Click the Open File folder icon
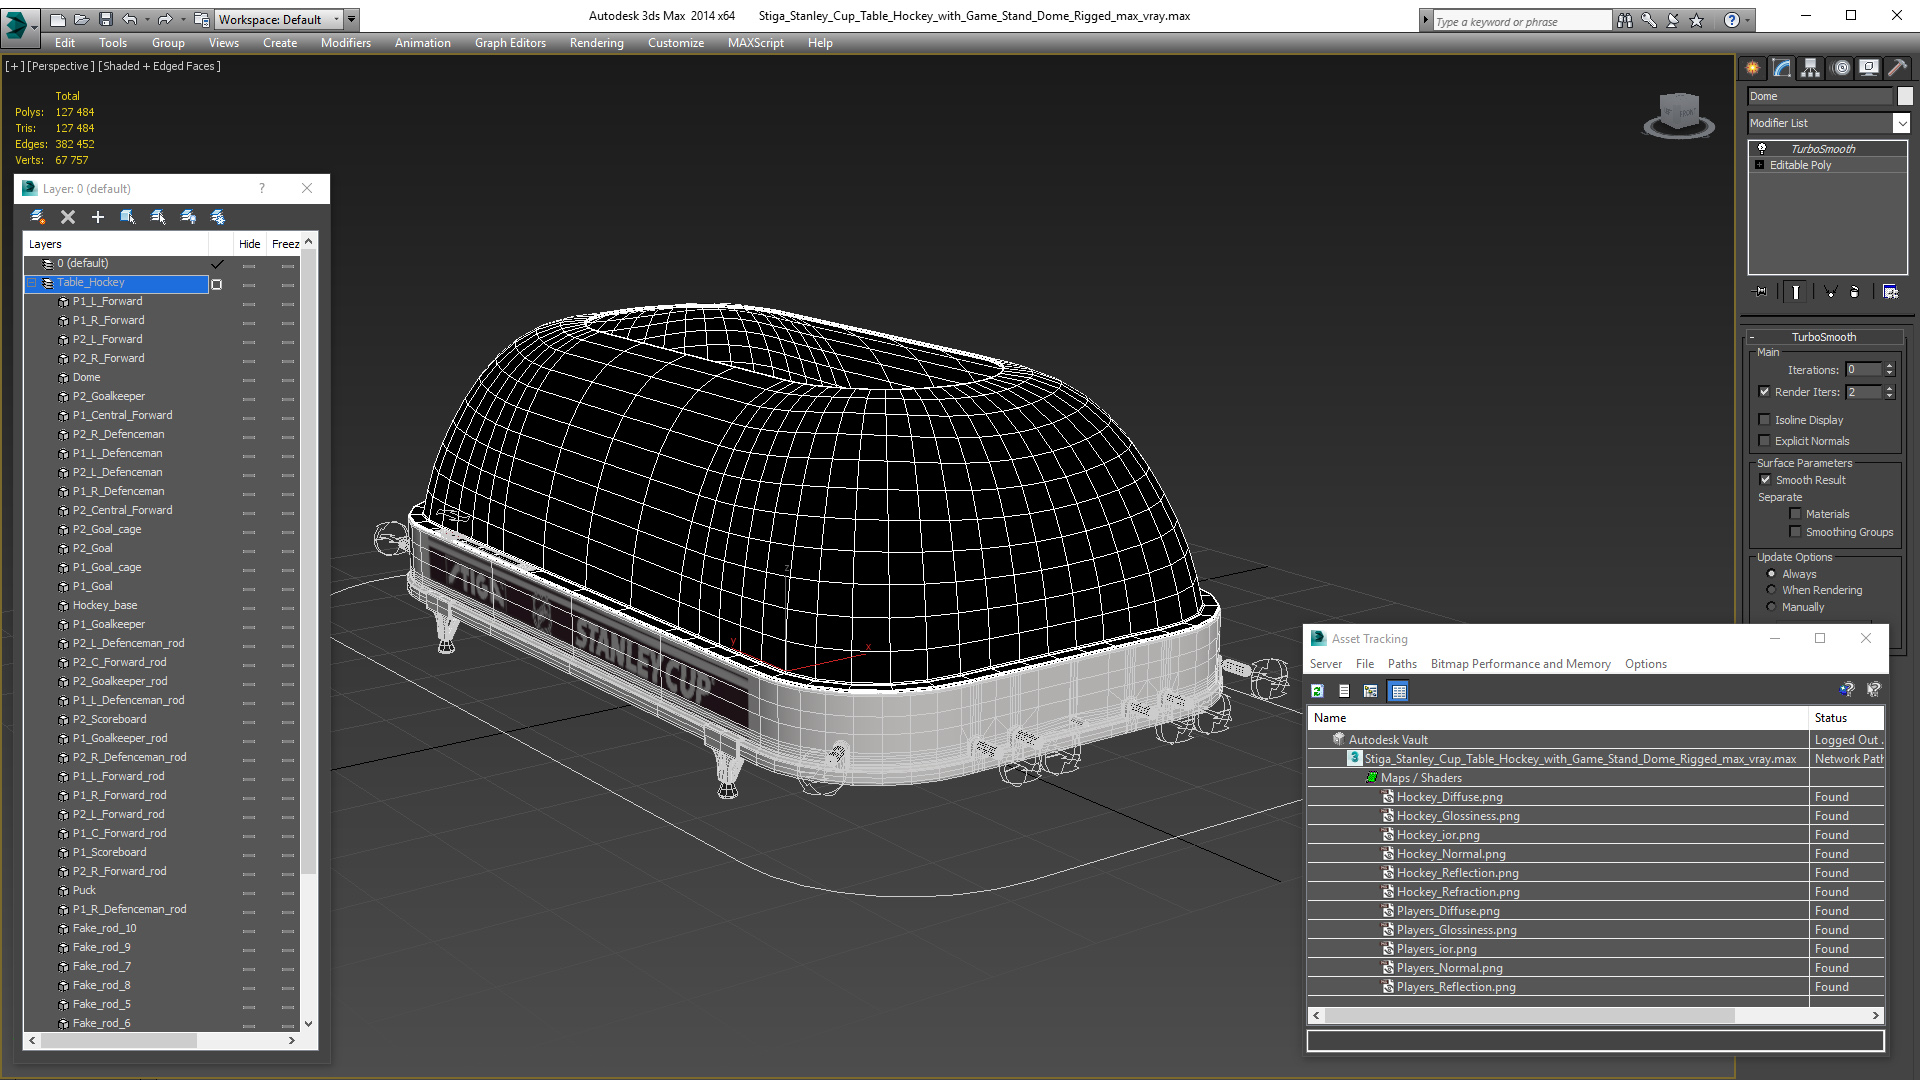The height and width of the screenshot is (1080, 1920). (81, 19)
